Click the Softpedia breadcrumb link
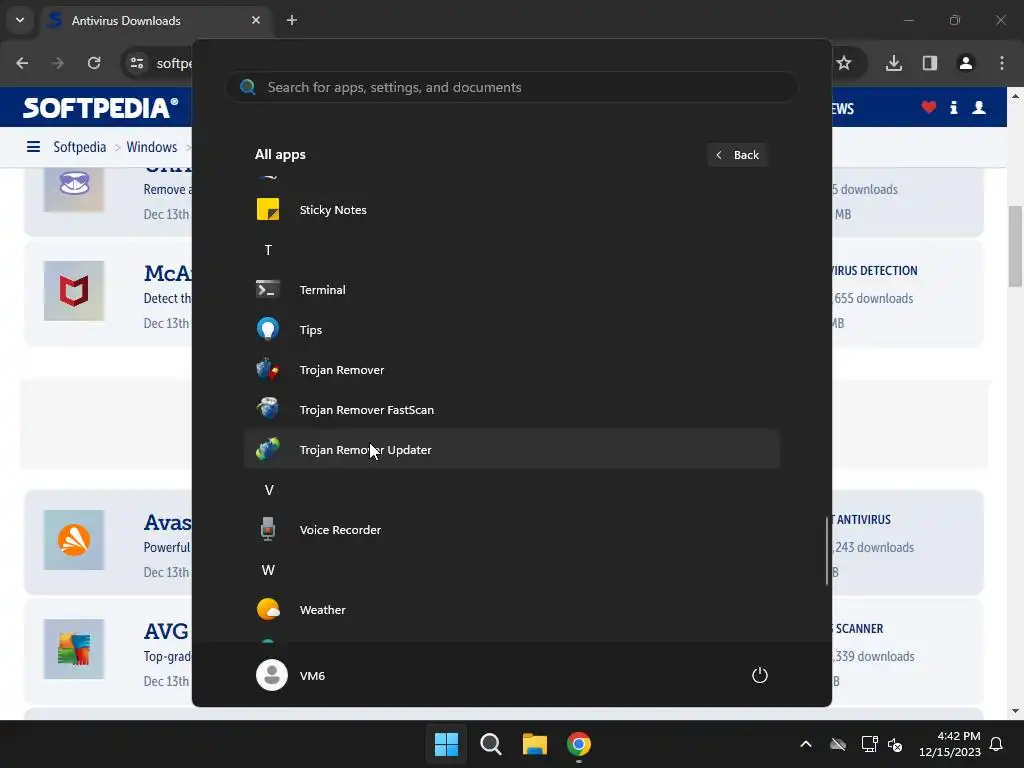The width and height of the screenshot is (1024, 768). [x=80, y=147]
